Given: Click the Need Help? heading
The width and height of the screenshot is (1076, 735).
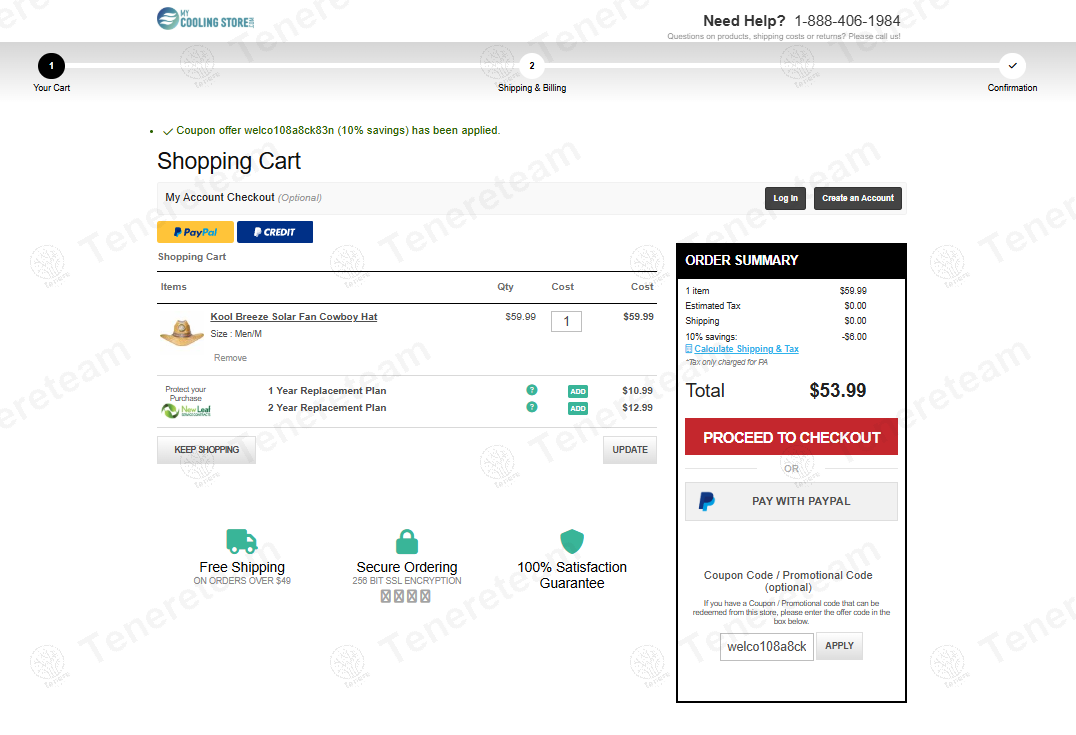Looking at the screenshot, I should click(744, 21).
